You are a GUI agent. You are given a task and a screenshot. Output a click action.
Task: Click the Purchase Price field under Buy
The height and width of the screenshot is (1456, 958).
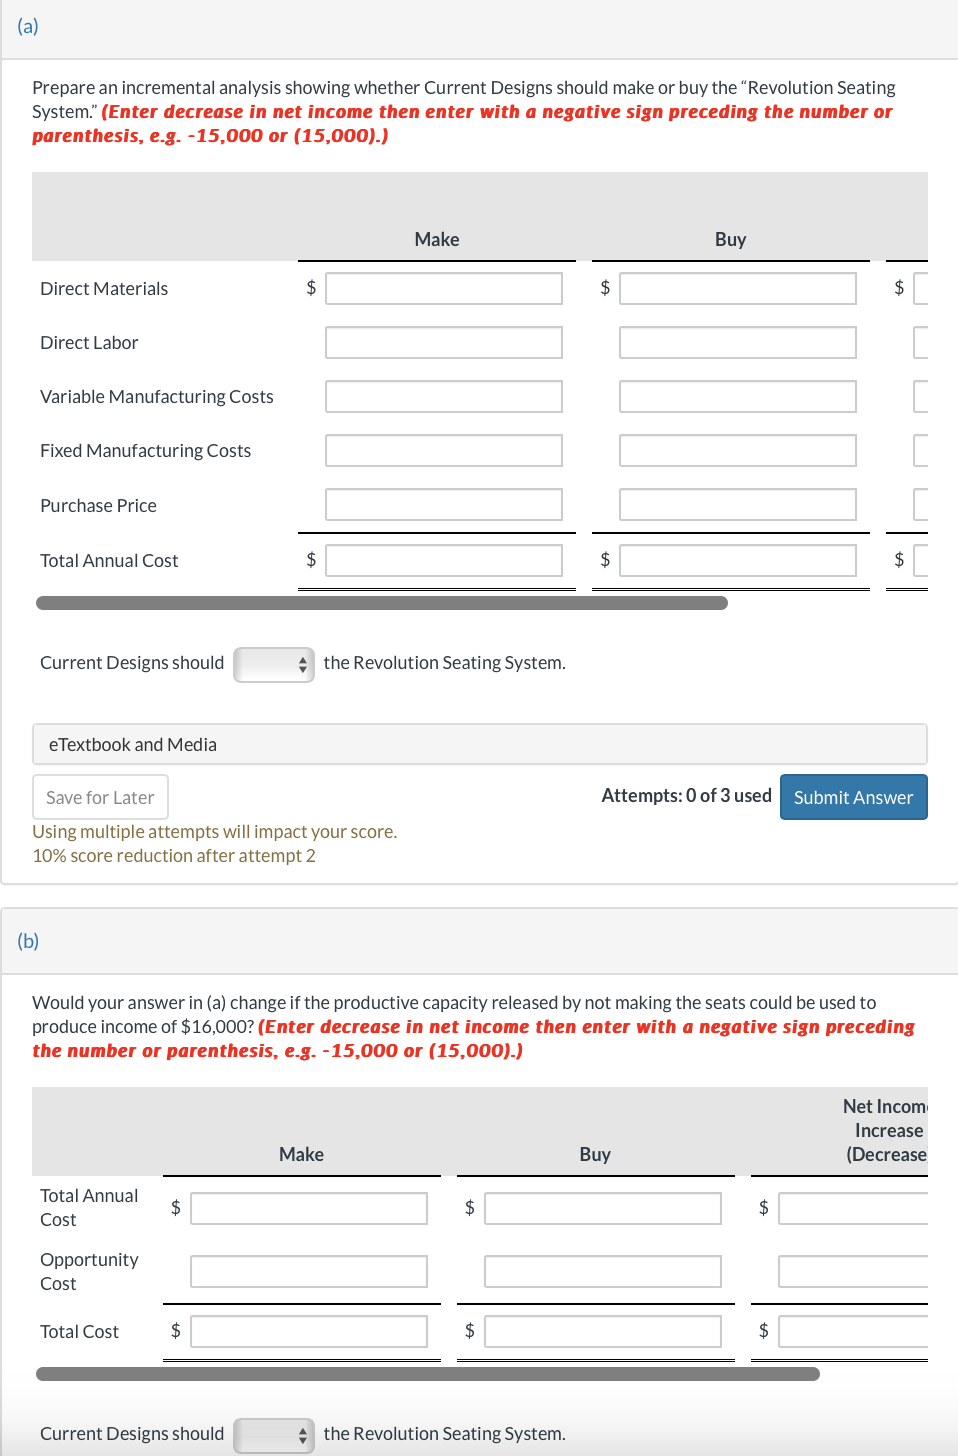click(737, 504)
